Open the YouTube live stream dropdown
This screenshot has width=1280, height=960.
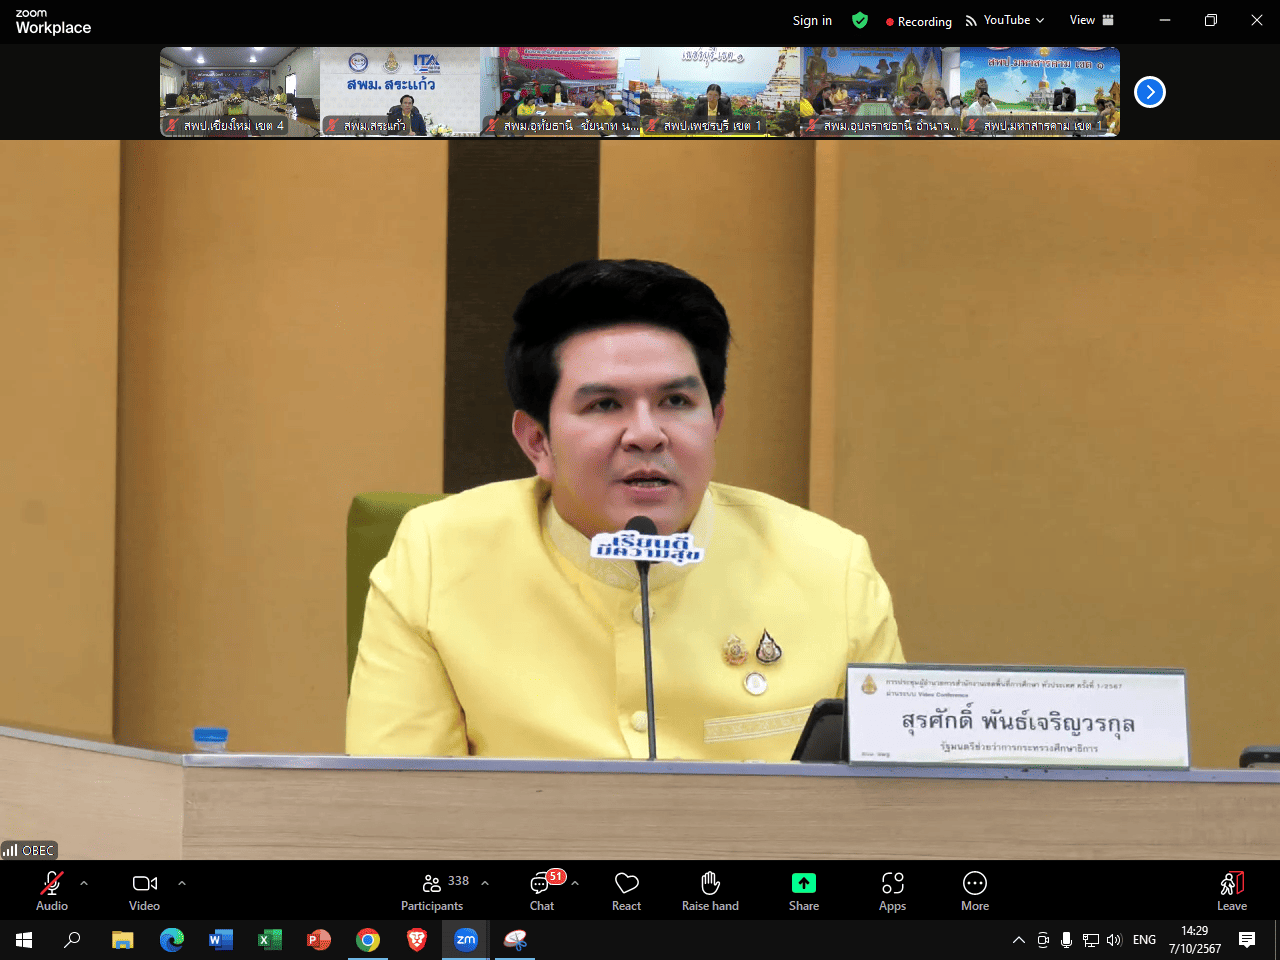click(x=1005, y=20)
